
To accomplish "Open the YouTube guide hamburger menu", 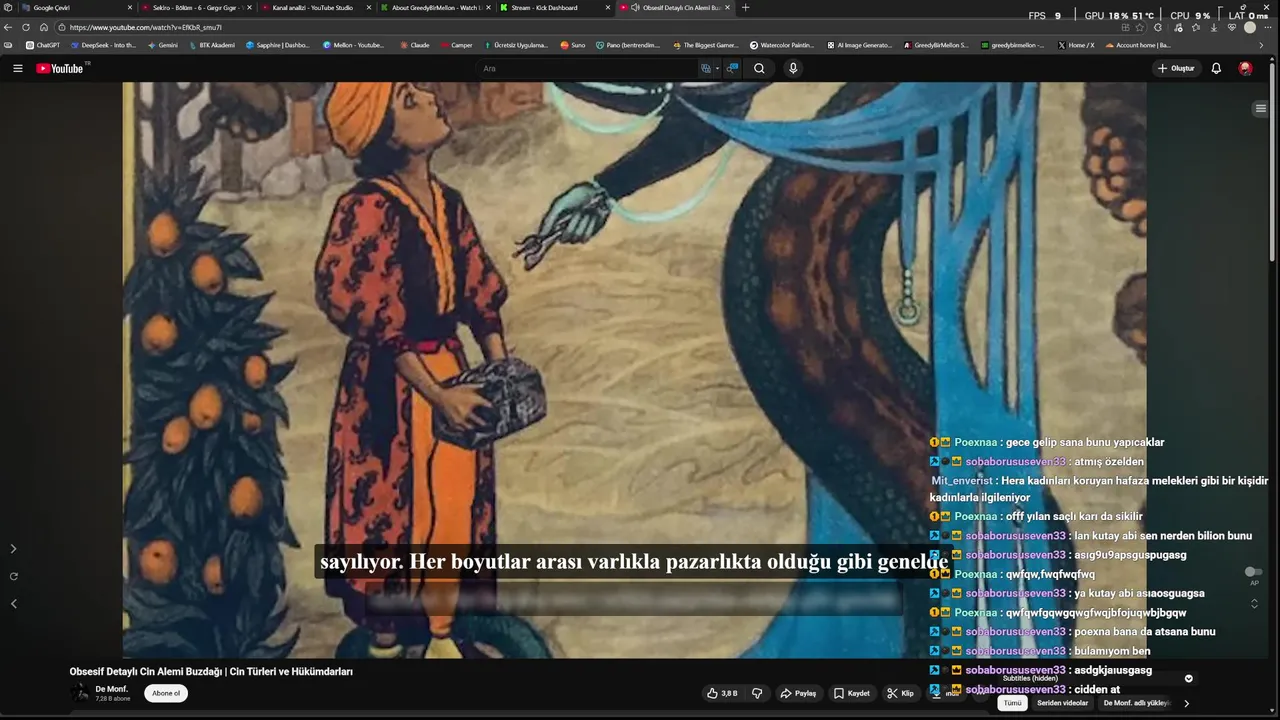I will [x=17, y=68].
